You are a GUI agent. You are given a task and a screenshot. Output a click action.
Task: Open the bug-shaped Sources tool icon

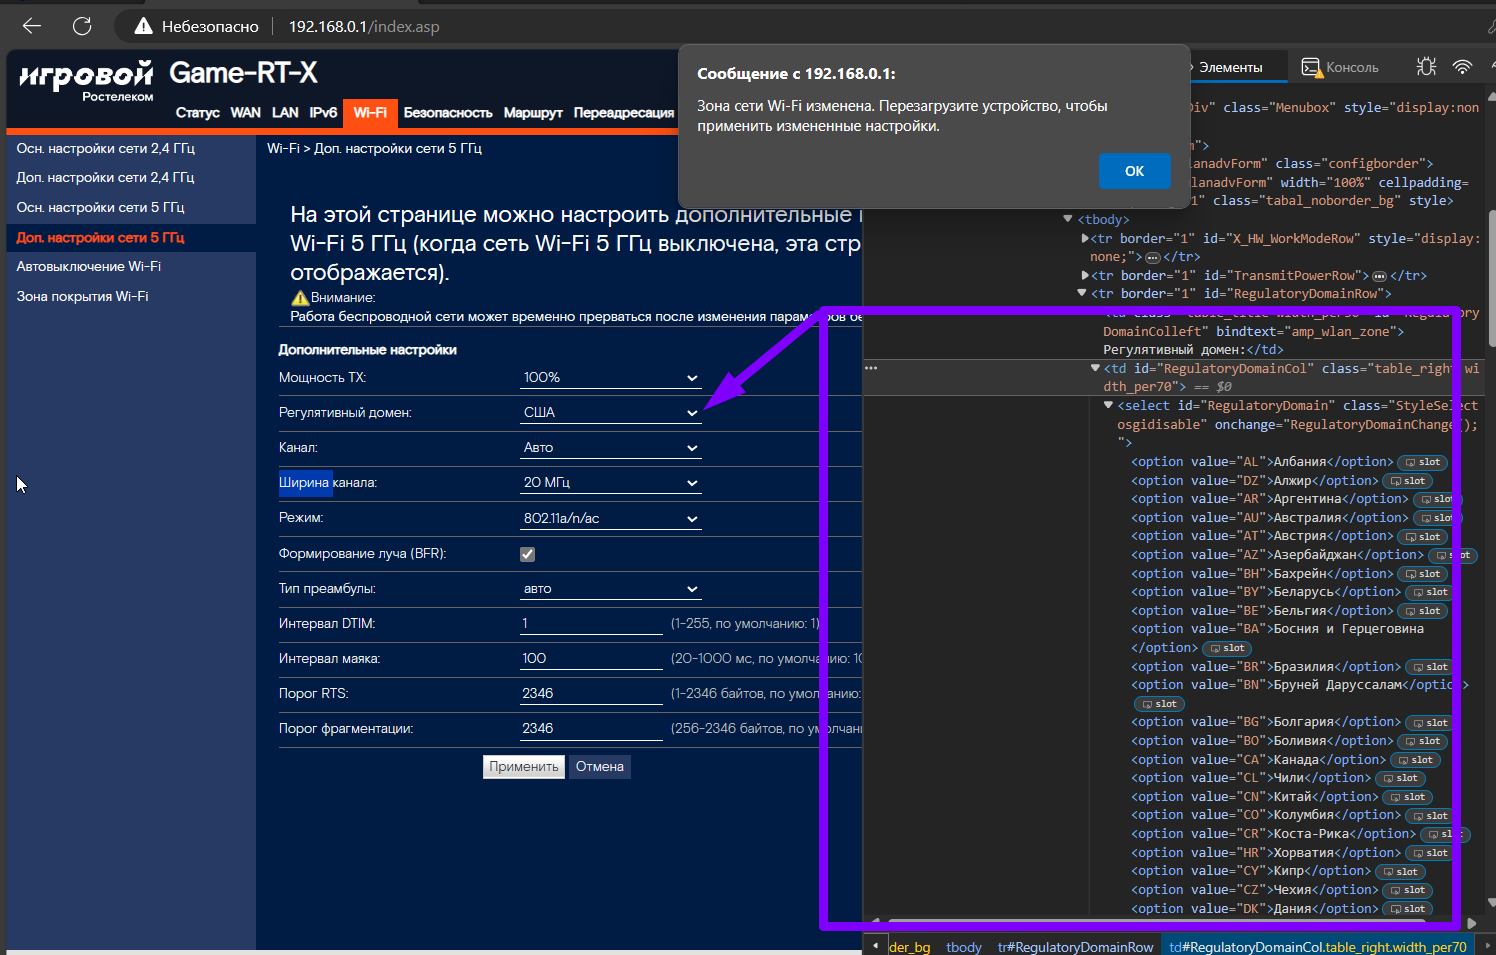pos(1426,67)
